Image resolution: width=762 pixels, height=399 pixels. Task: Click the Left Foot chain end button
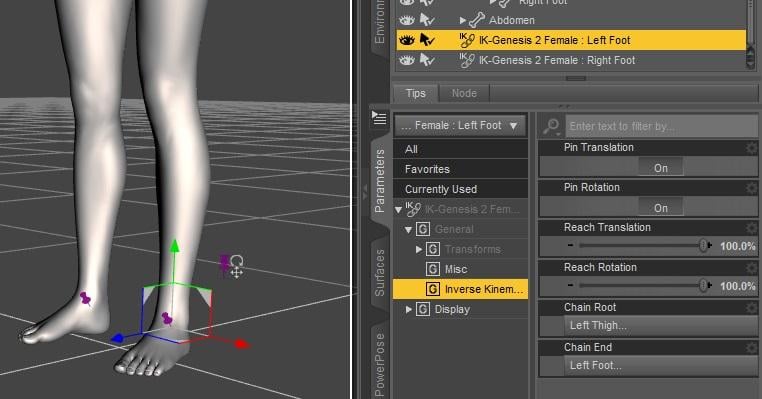coord(660,365)
